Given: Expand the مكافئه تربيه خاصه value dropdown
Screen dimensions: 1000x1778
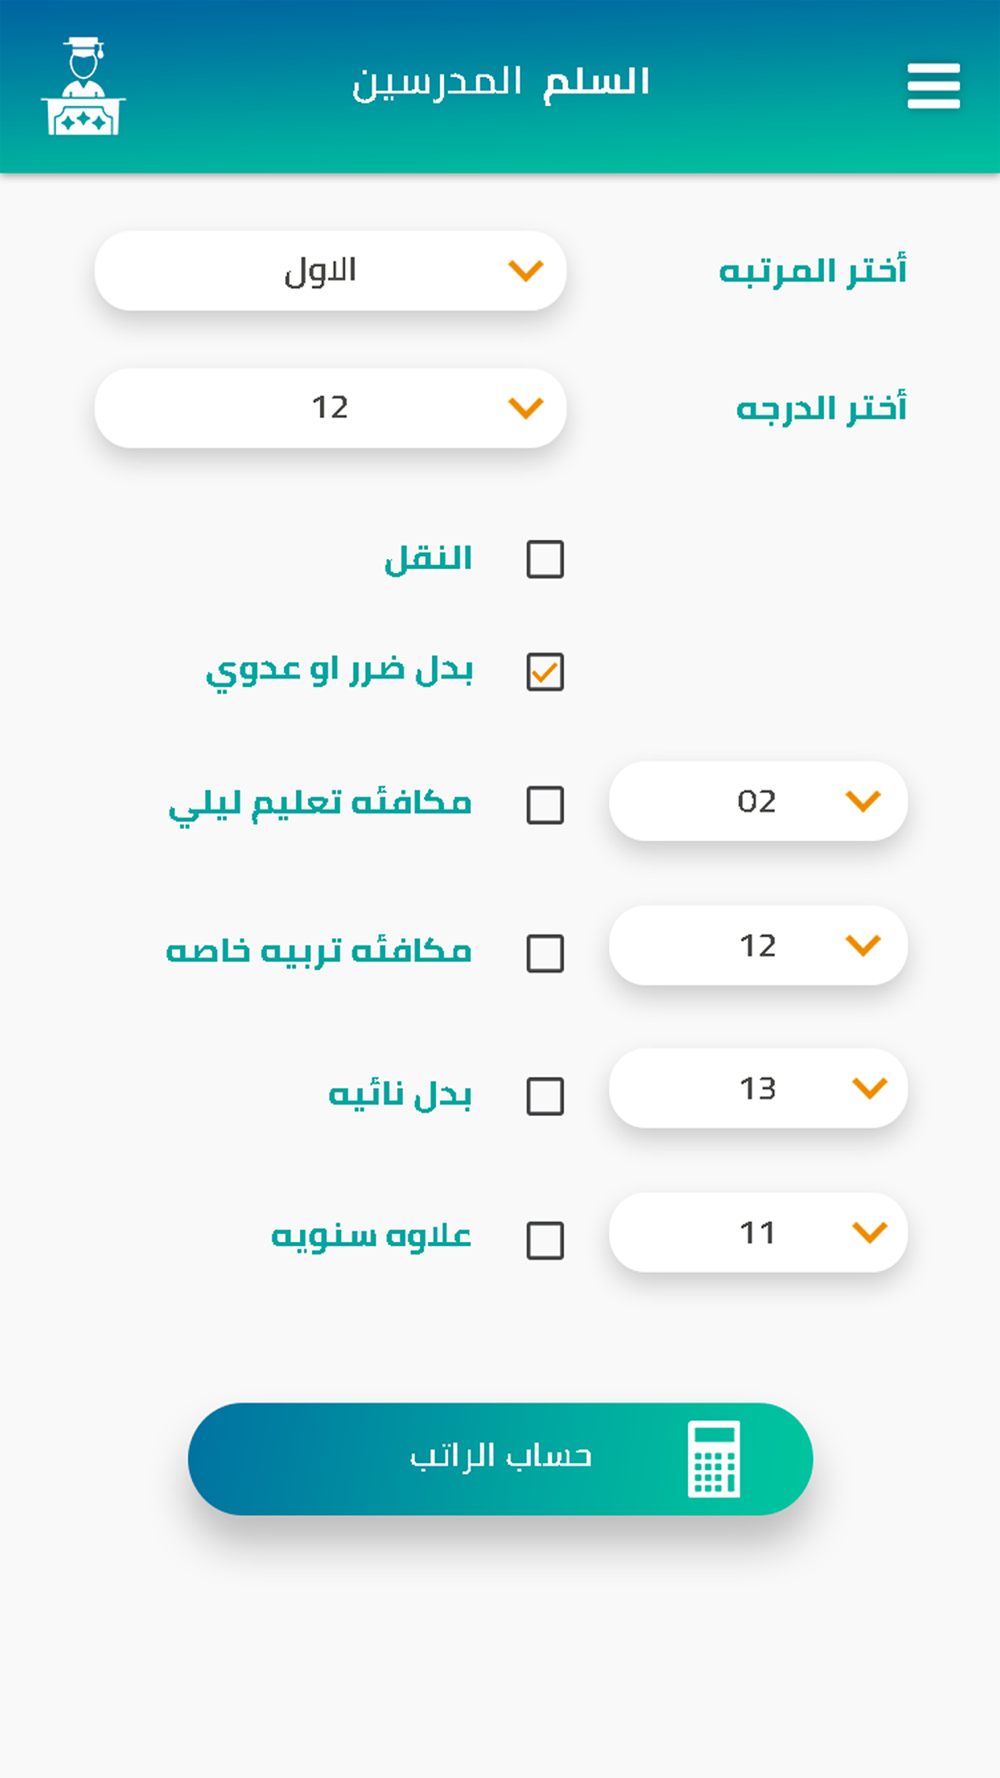Looking at the screenshot, I should point(758,945).
